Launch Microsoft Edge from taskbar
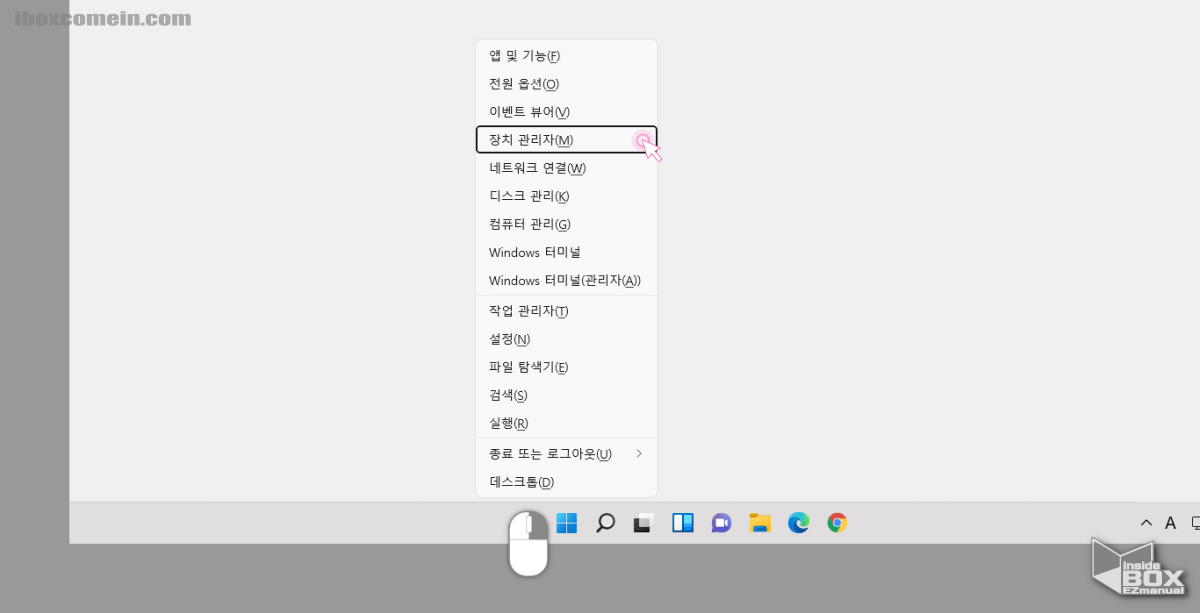The width and height of the screenshot is (1200, 613). point(798,523)
